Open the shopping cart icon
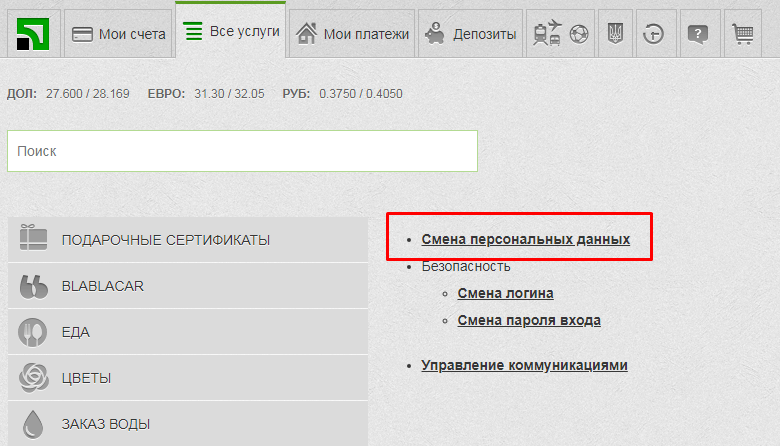The height and width of the screenshot is (446, 780). [741, 34]
